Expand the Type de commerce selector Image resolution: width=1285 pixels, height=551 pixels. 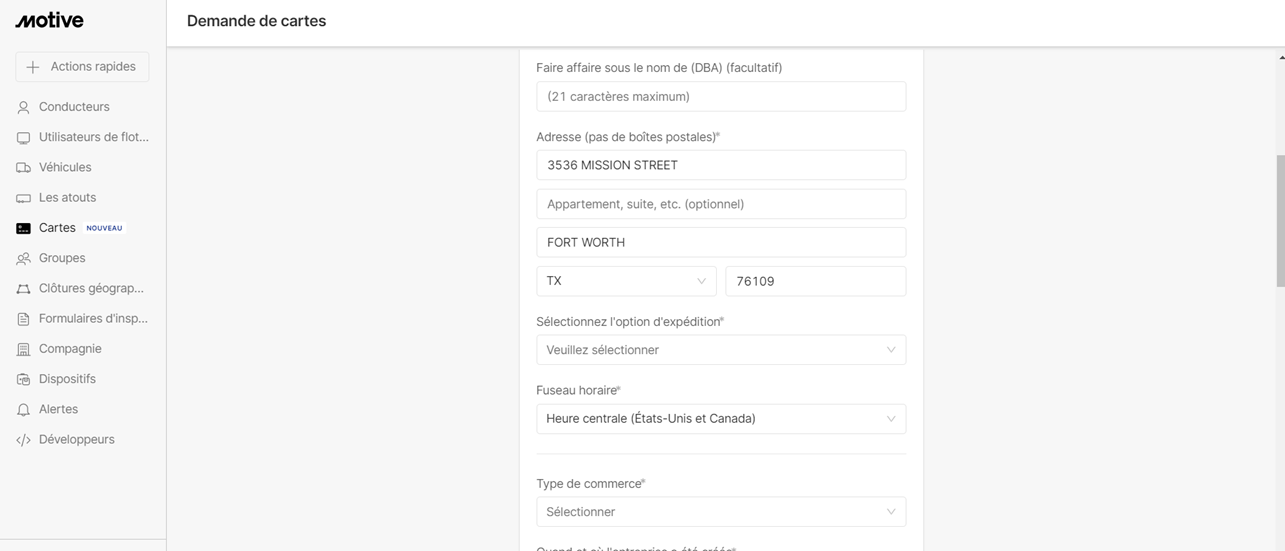721,512
